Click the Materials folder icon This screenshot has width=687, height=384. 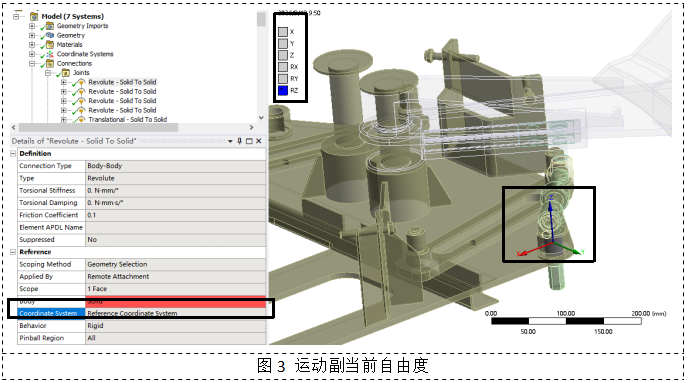(x=50, y=45)
